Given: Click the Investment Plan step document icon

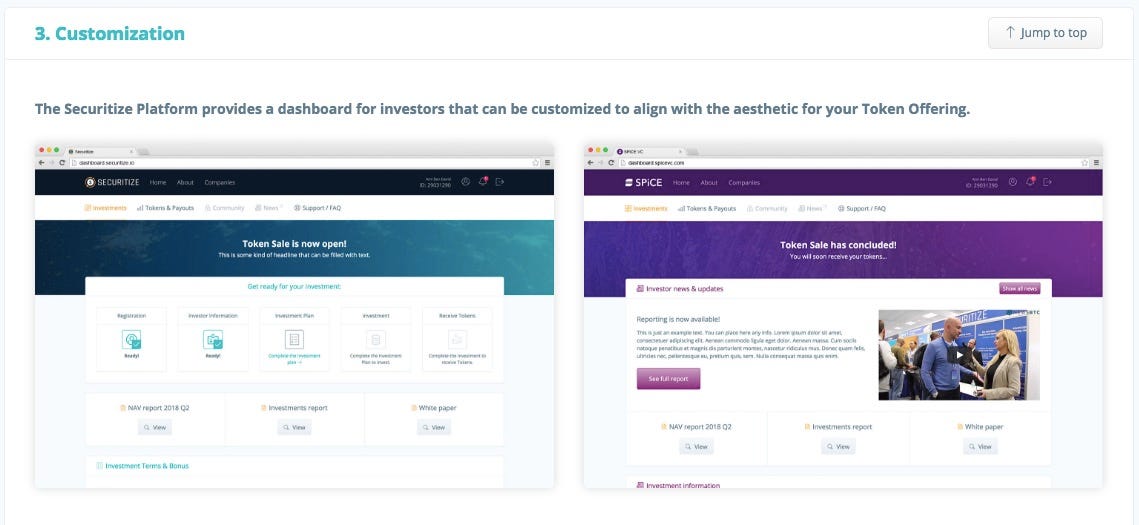Looking at the screenshot, I should tap(294, 339).
